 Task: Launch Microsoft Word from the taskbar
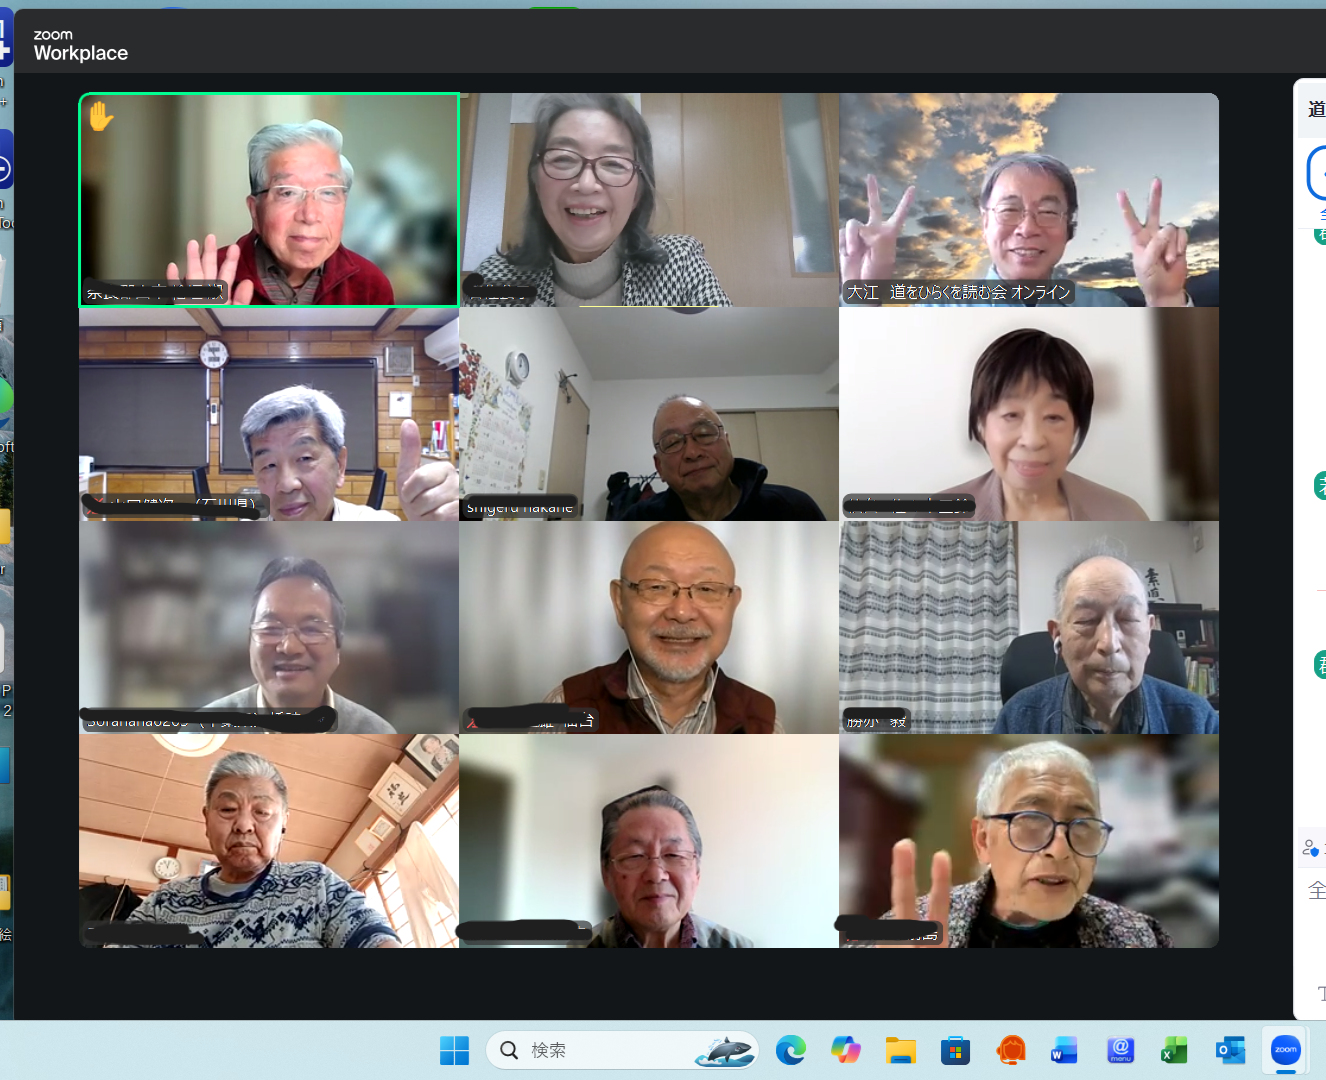1063,1050
